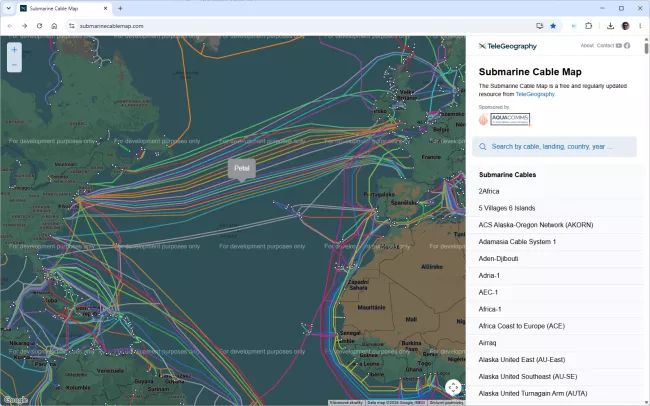Open a new browser tab
Image resolution: width=650 pixels, height=406 pixels.
pyautogui.click(x=120, y=8)
